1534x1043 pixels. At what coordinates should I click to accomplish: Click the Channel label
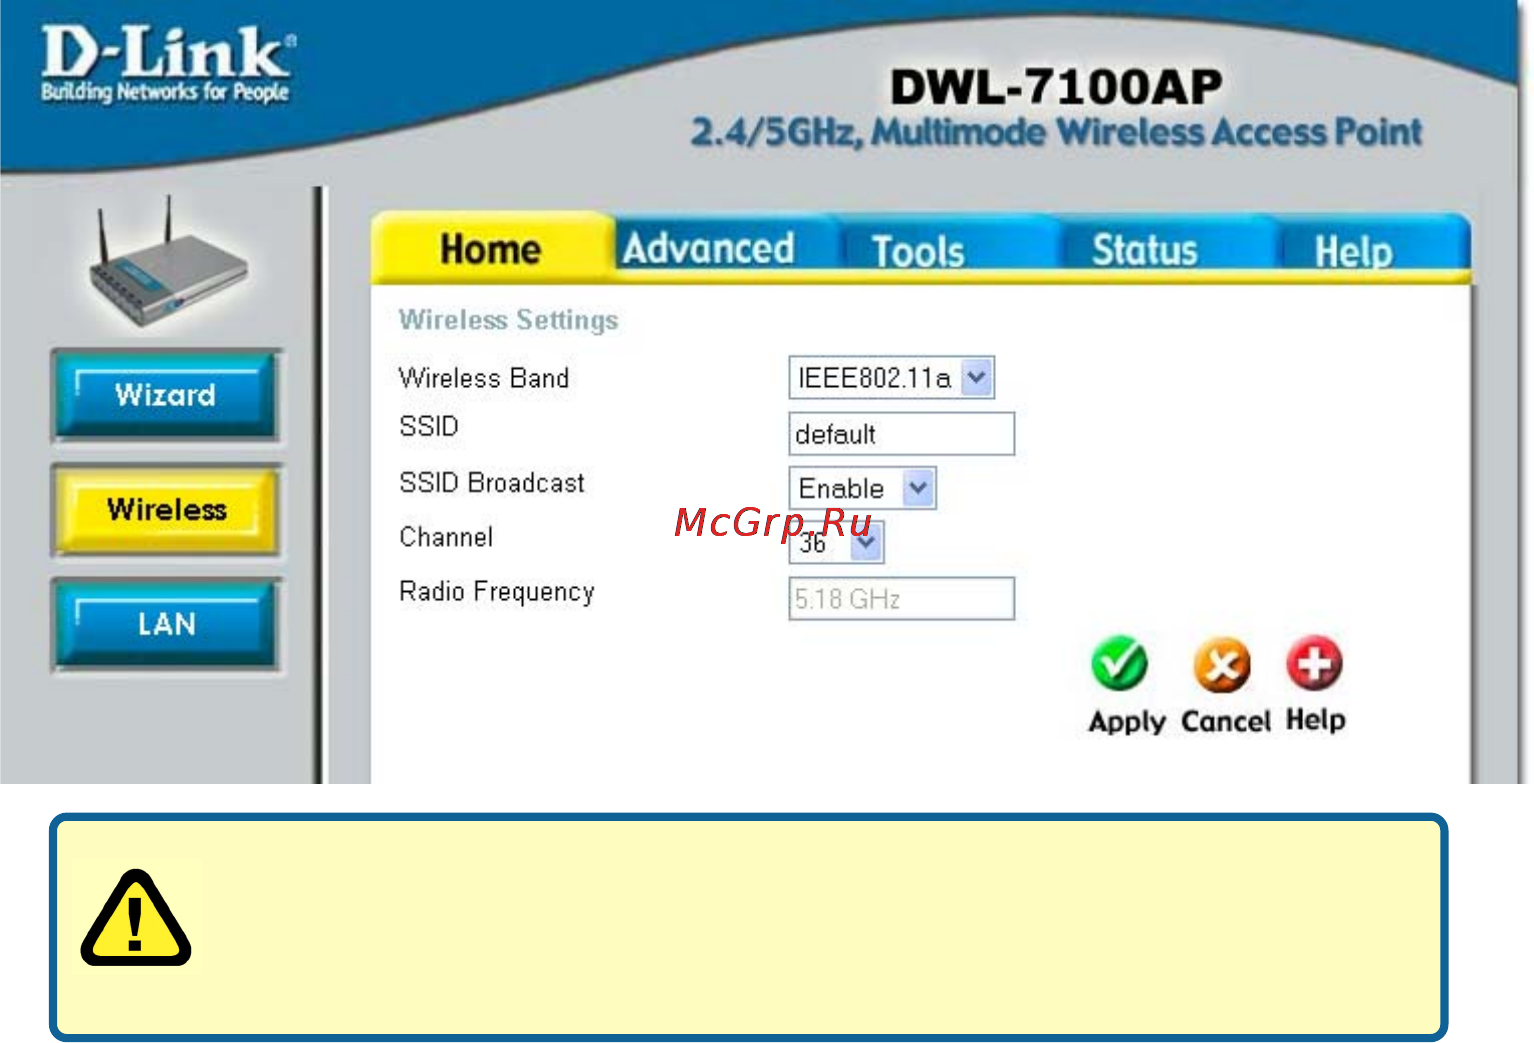pyautogui.click(x=446, y=537)
